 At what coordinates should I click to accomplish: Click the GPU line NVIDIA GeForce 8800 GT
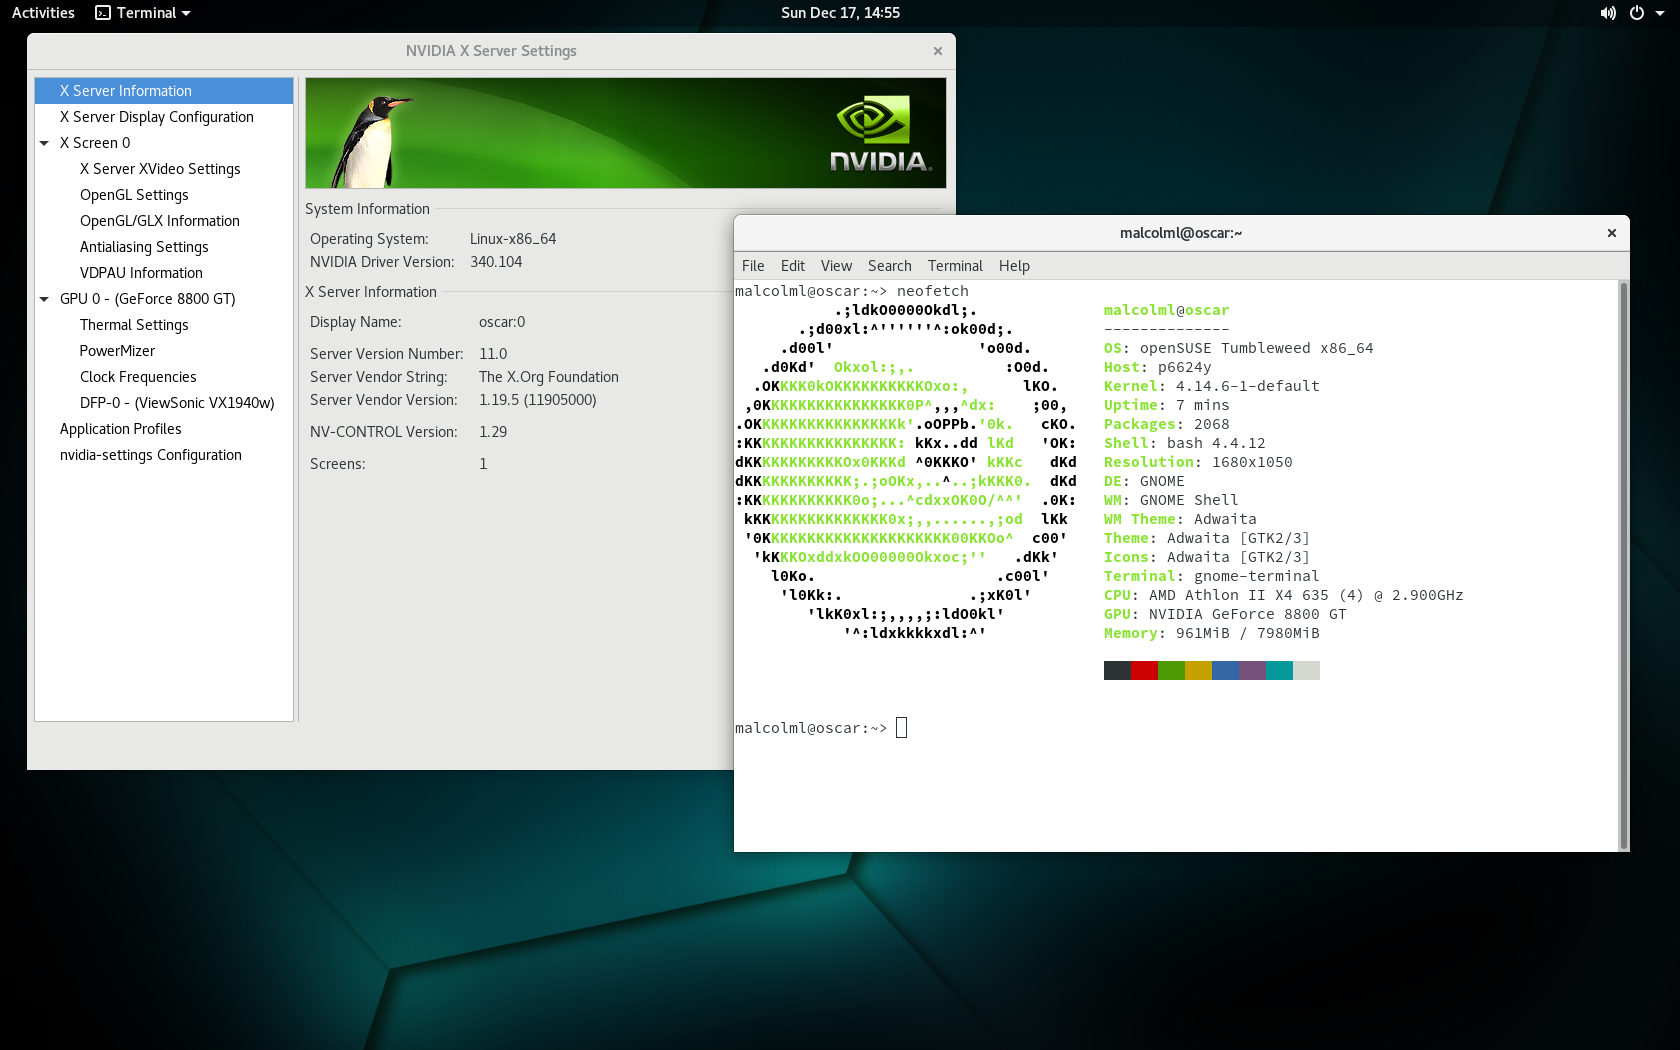tap(1225, 615)
